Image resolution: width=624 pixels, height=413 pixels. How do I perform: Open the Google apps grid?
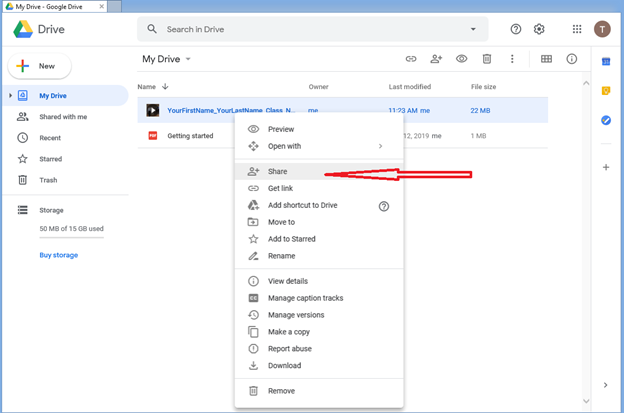577,29
